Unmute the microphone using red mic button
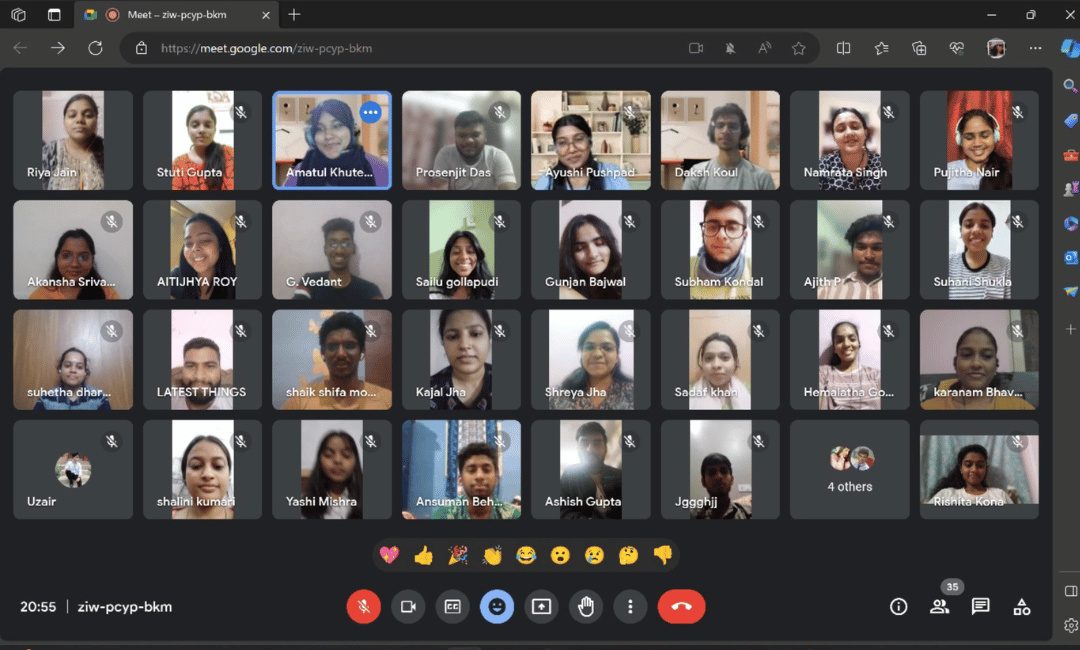 coord(363,606)
